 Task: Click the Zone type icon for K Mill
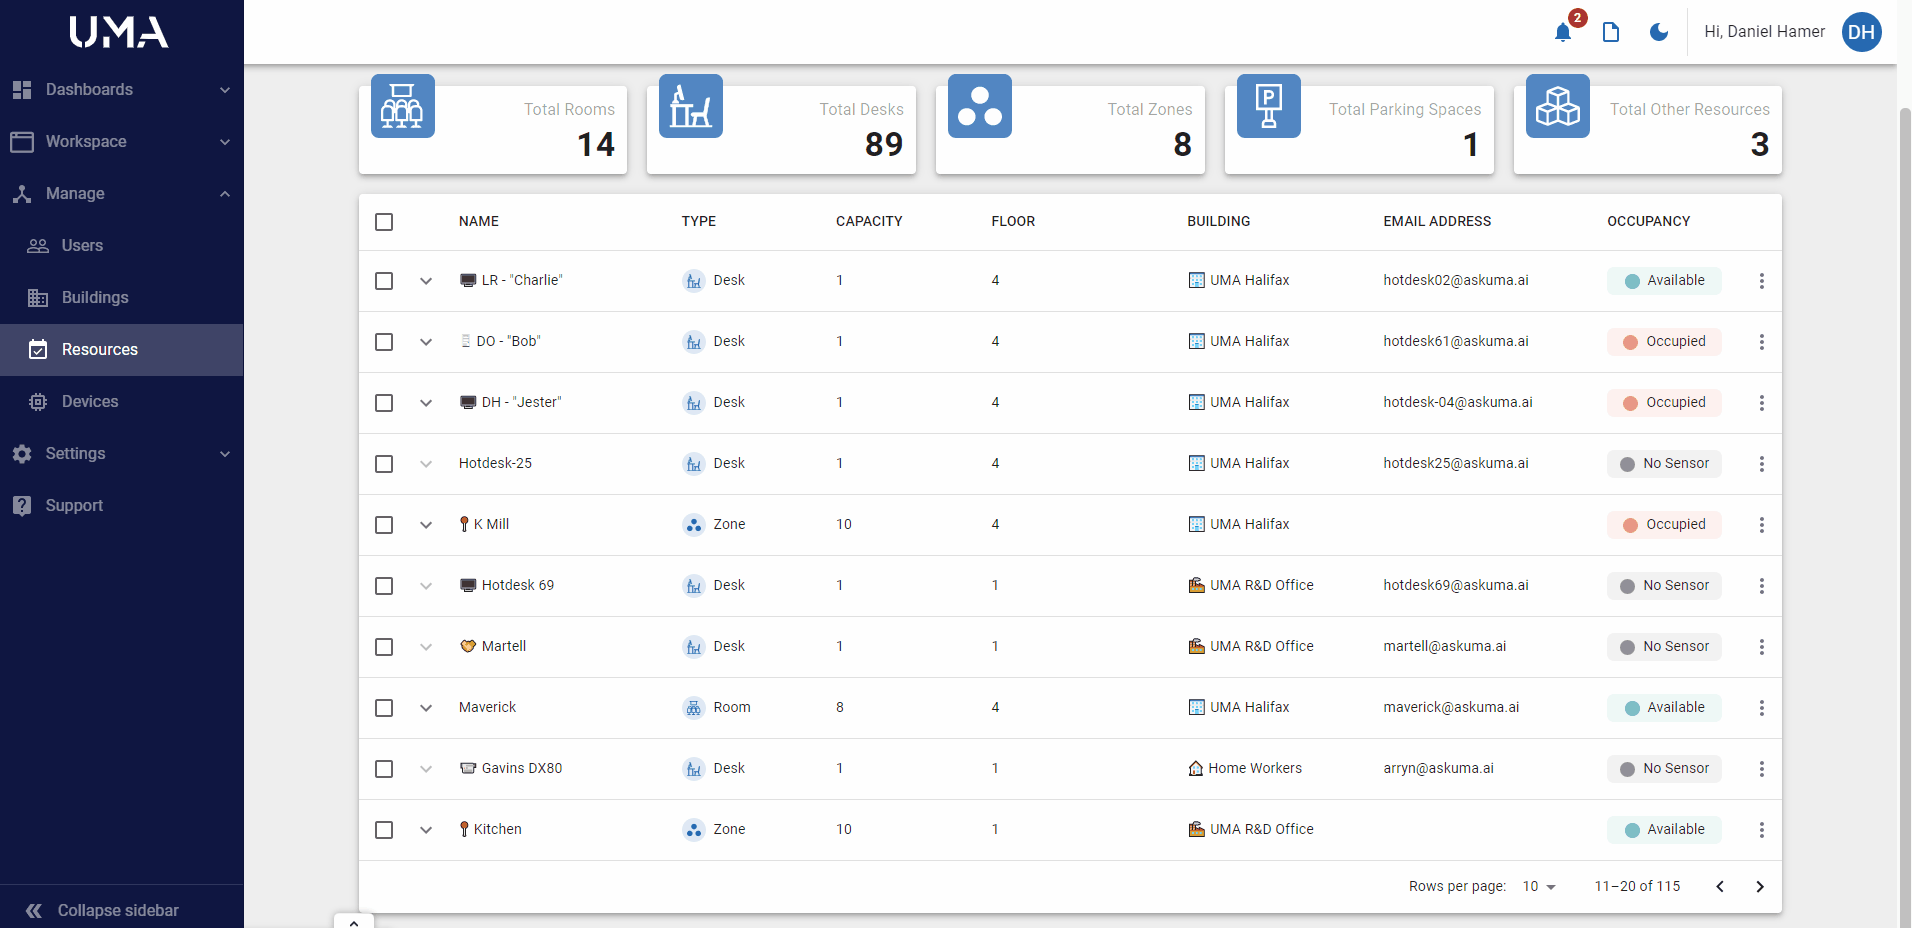tap(694, 525)
